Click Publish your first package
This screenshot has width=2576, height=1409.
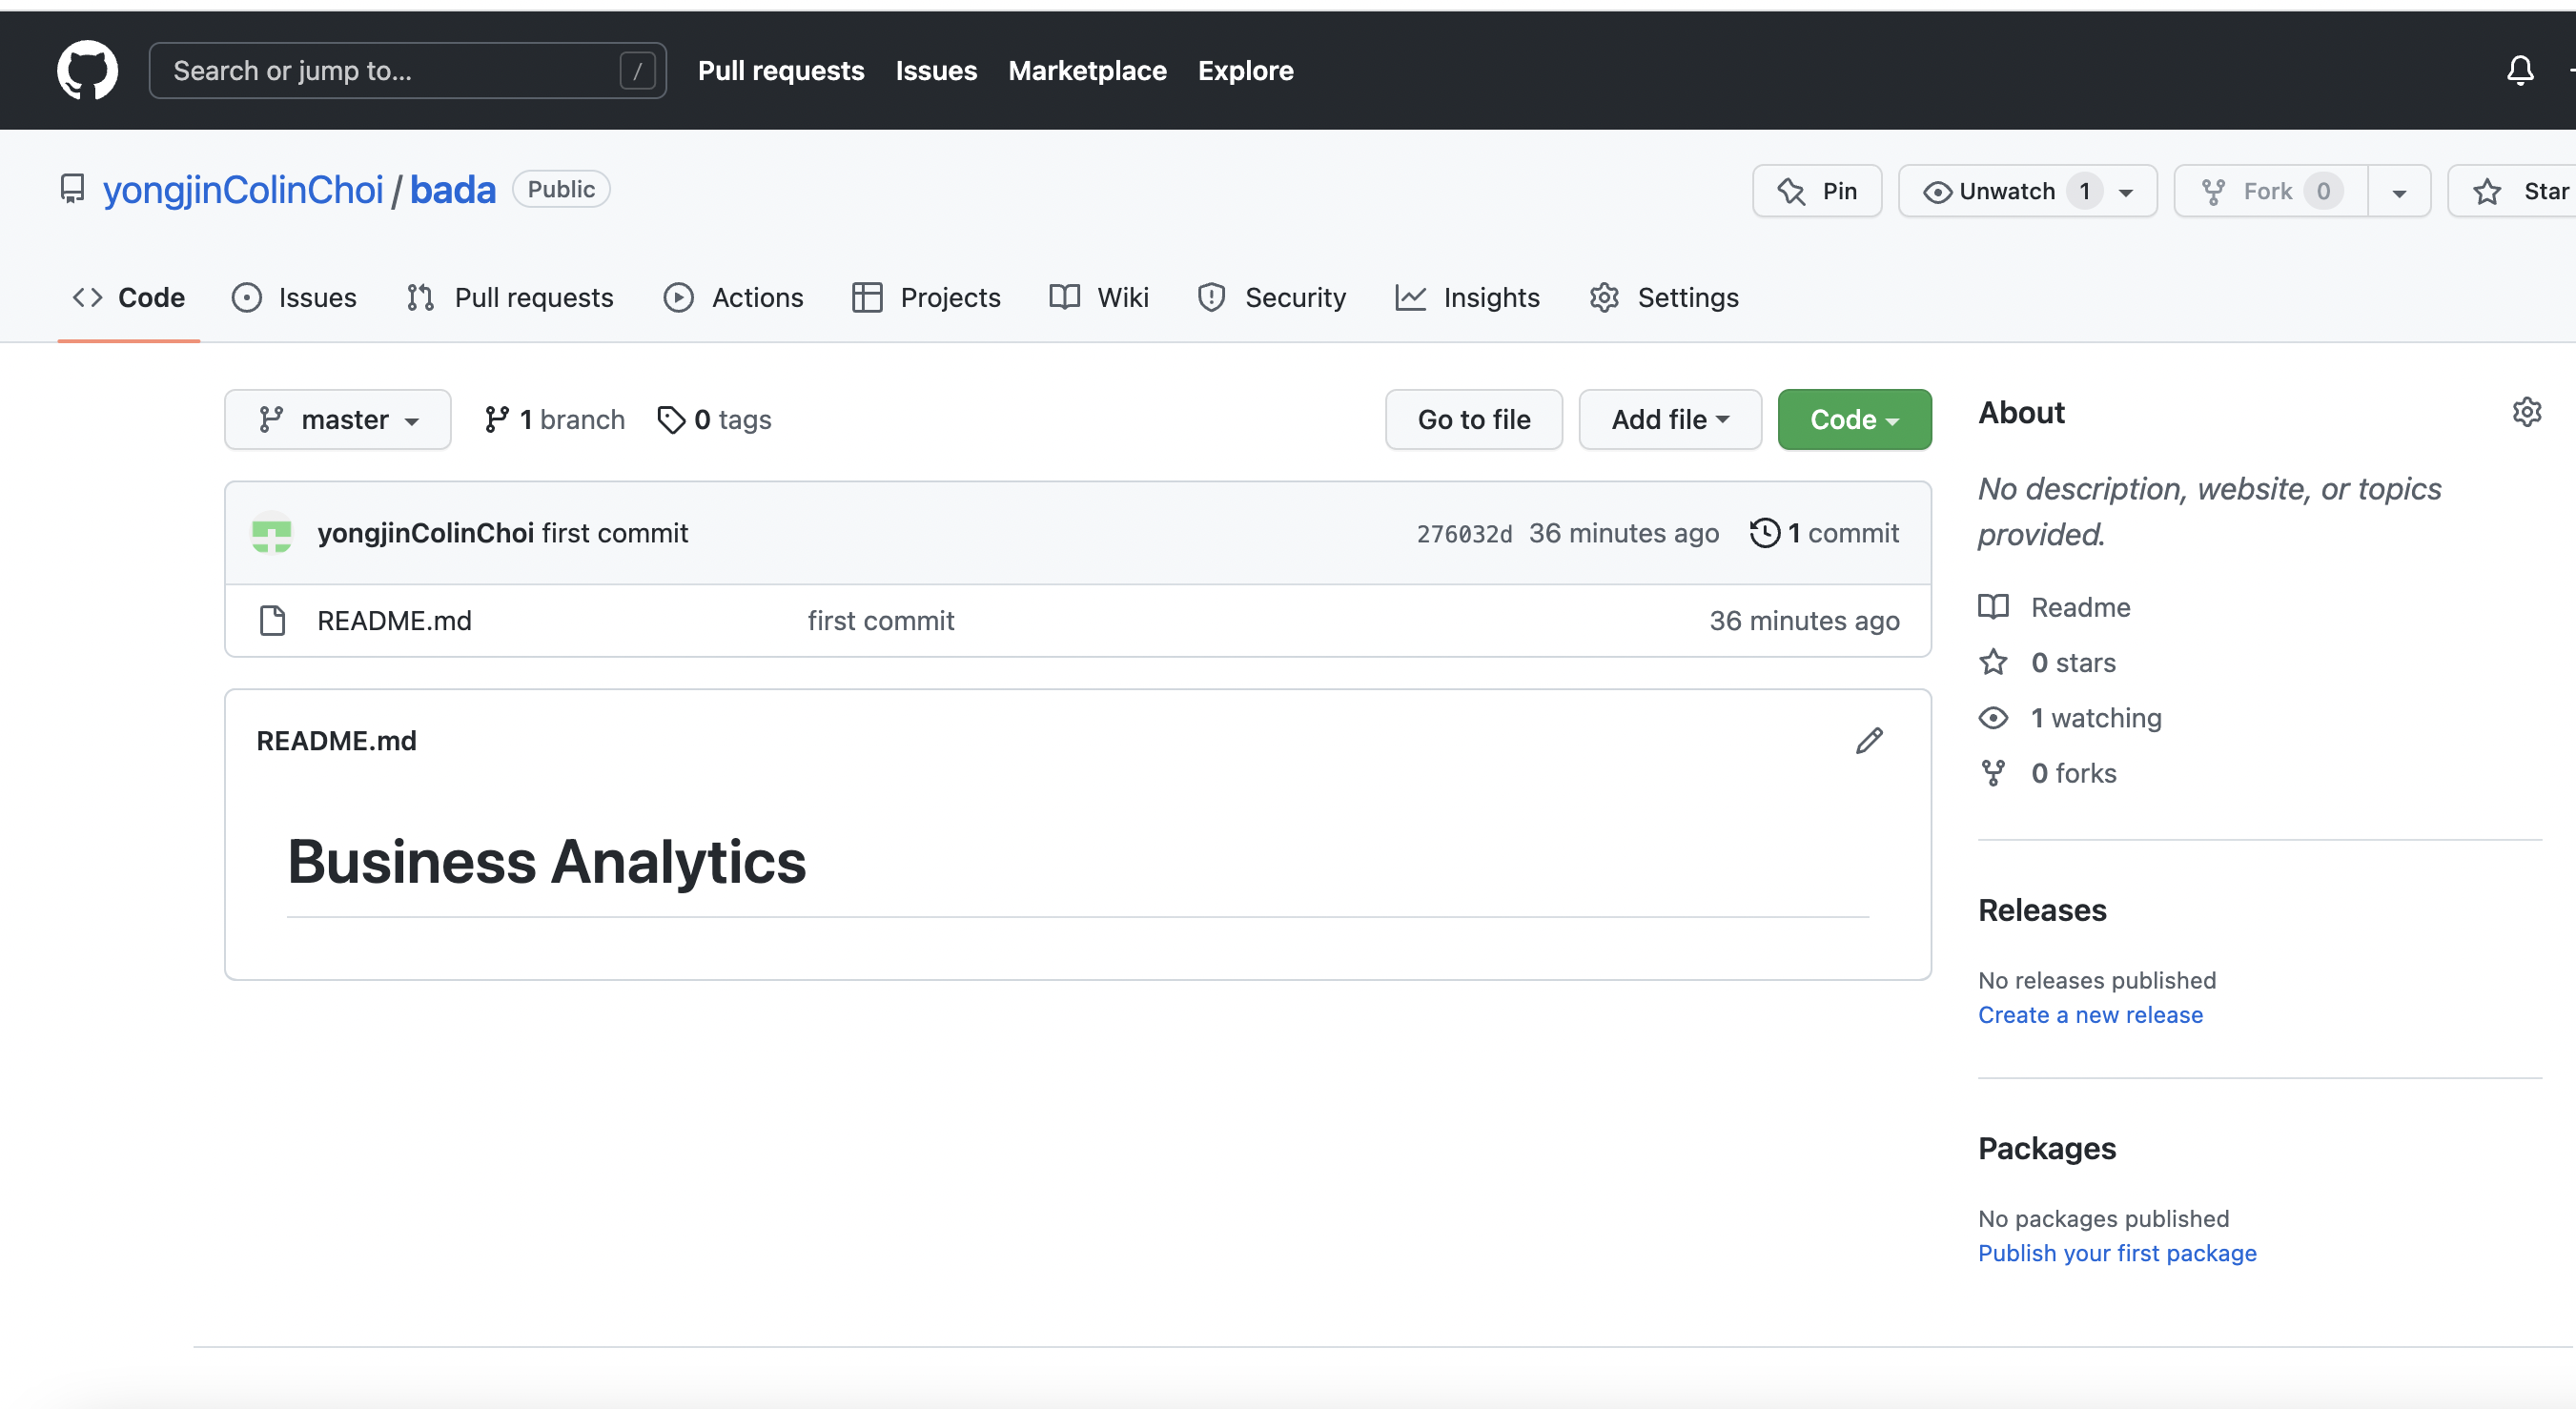tap(2117, 1252)
